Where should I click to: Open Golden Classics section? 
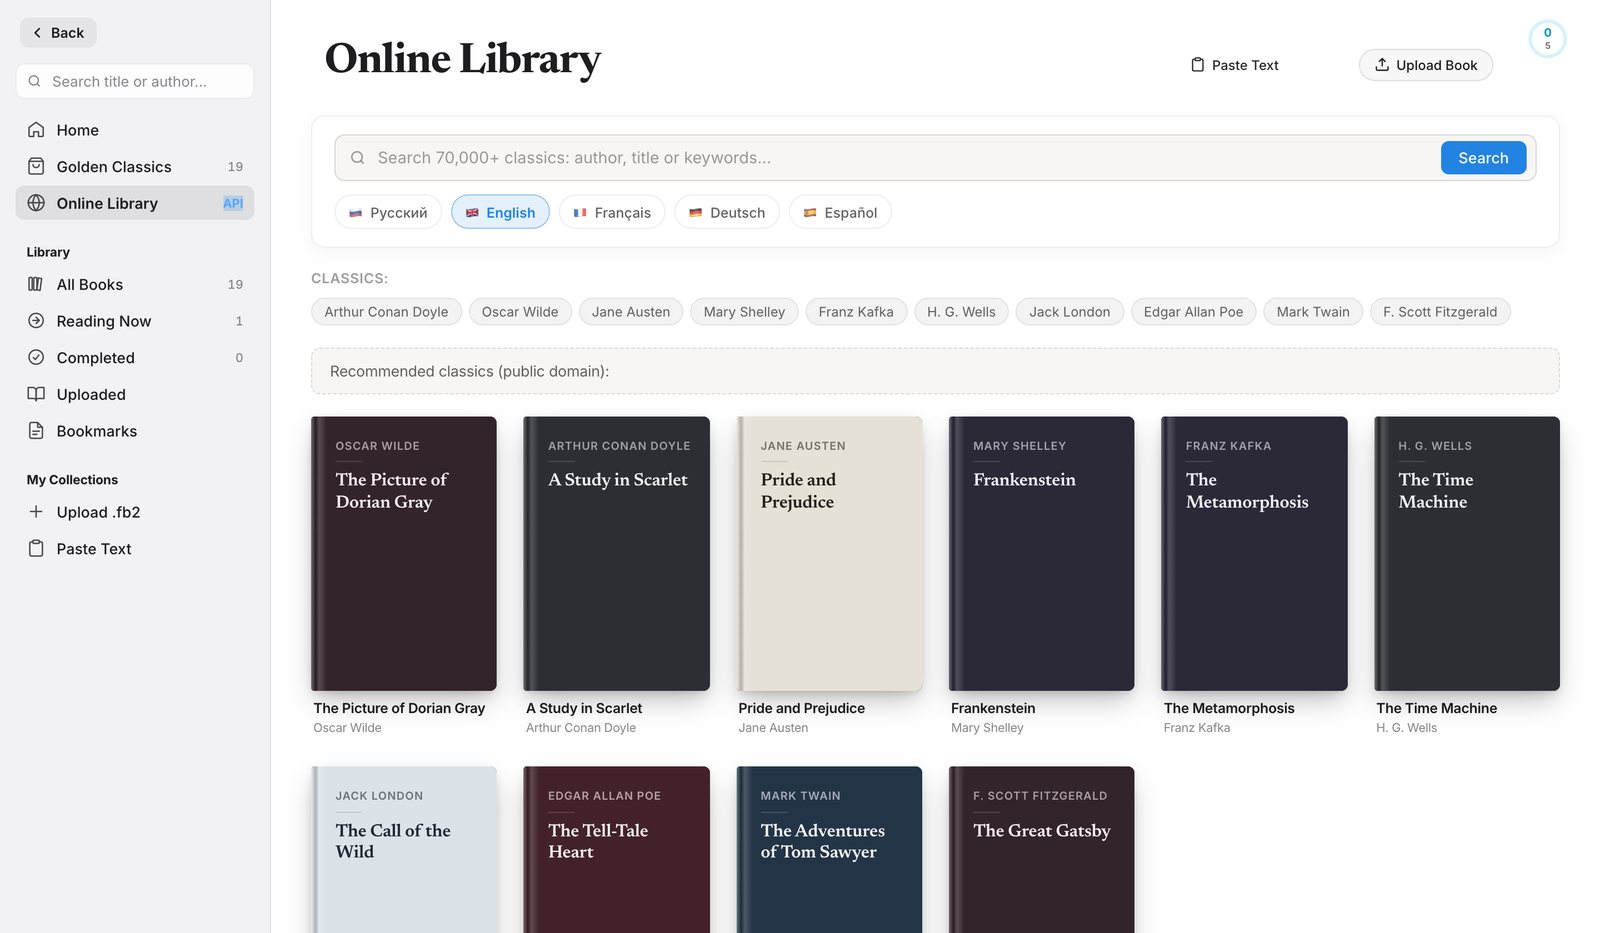click(x=135, y=167)
